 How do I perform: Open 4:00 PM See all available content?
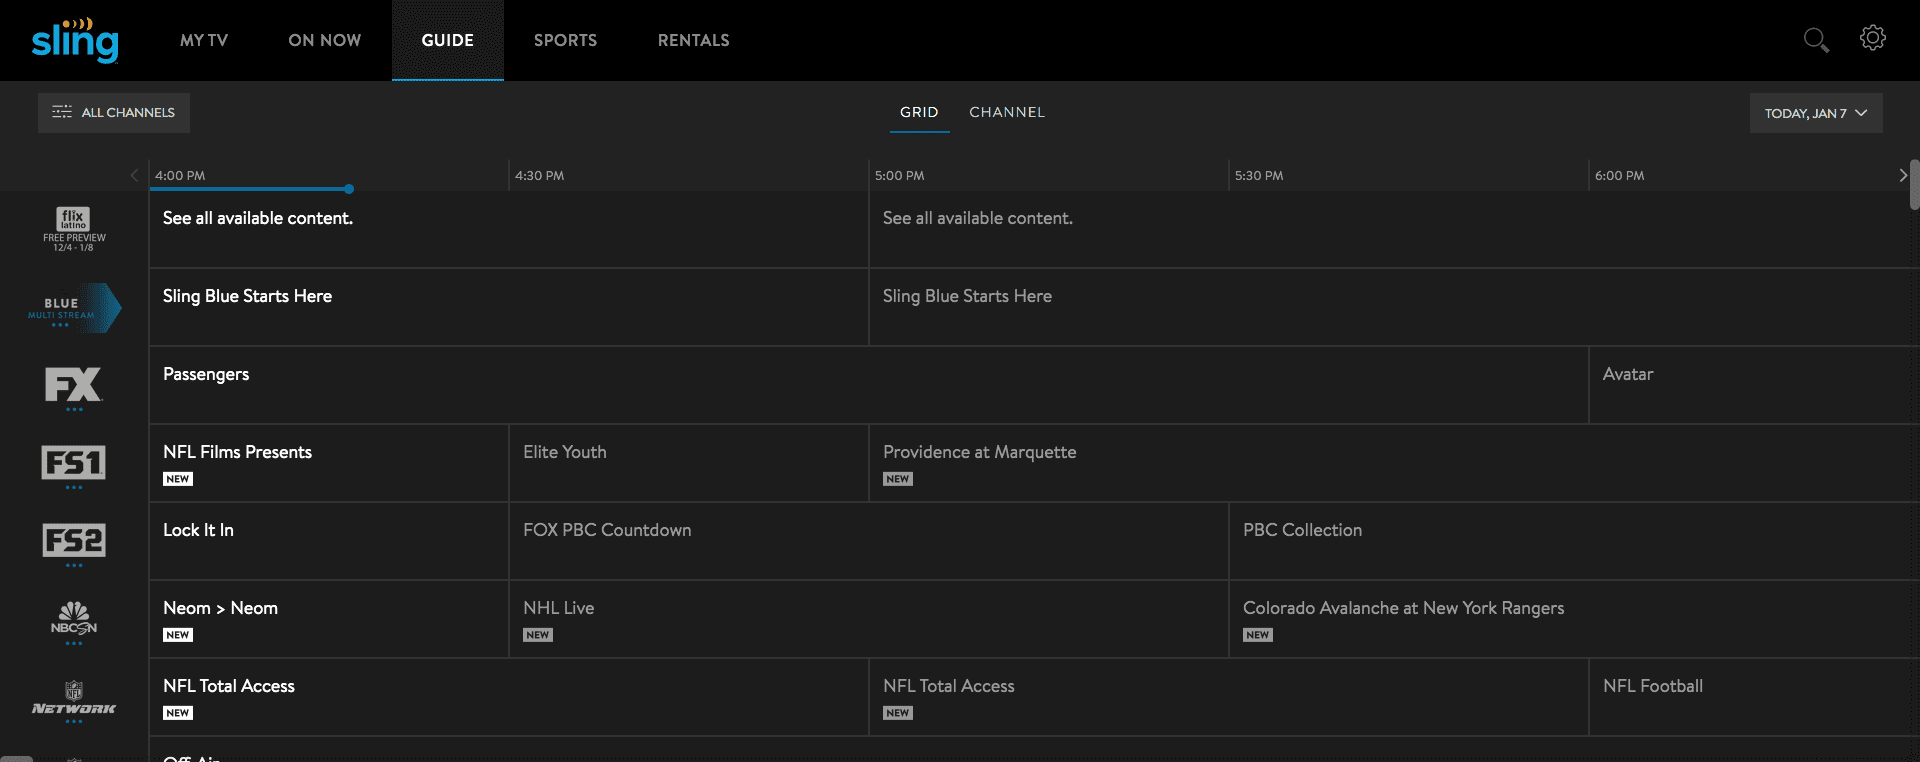pos(509,229)
